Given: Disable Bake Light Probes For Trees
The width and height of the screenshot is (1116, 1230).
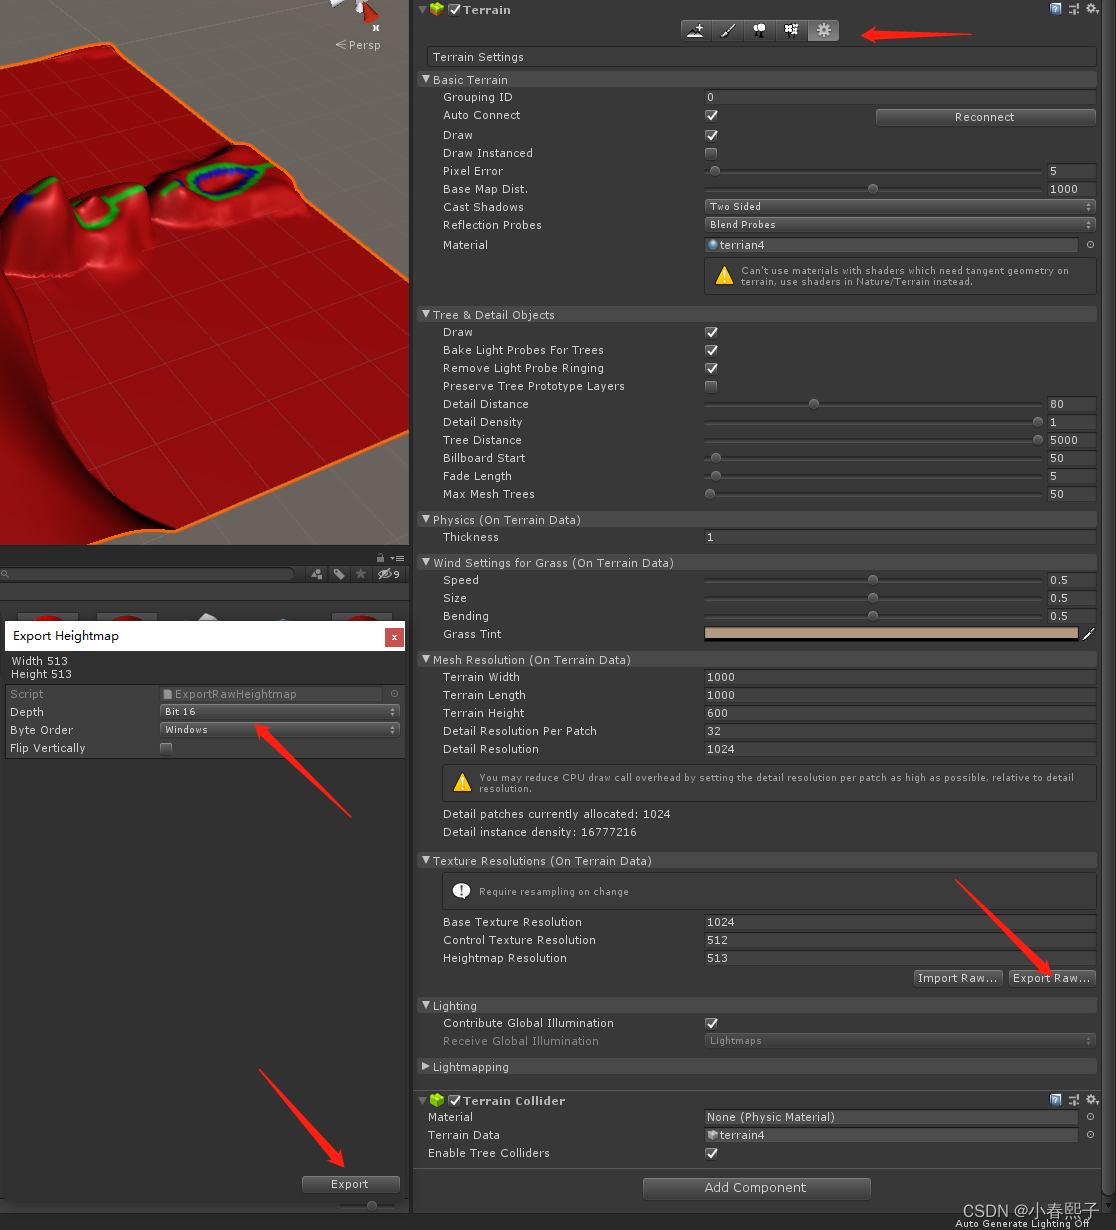Looking at the screenshot, I should click(x=711, y=350).
